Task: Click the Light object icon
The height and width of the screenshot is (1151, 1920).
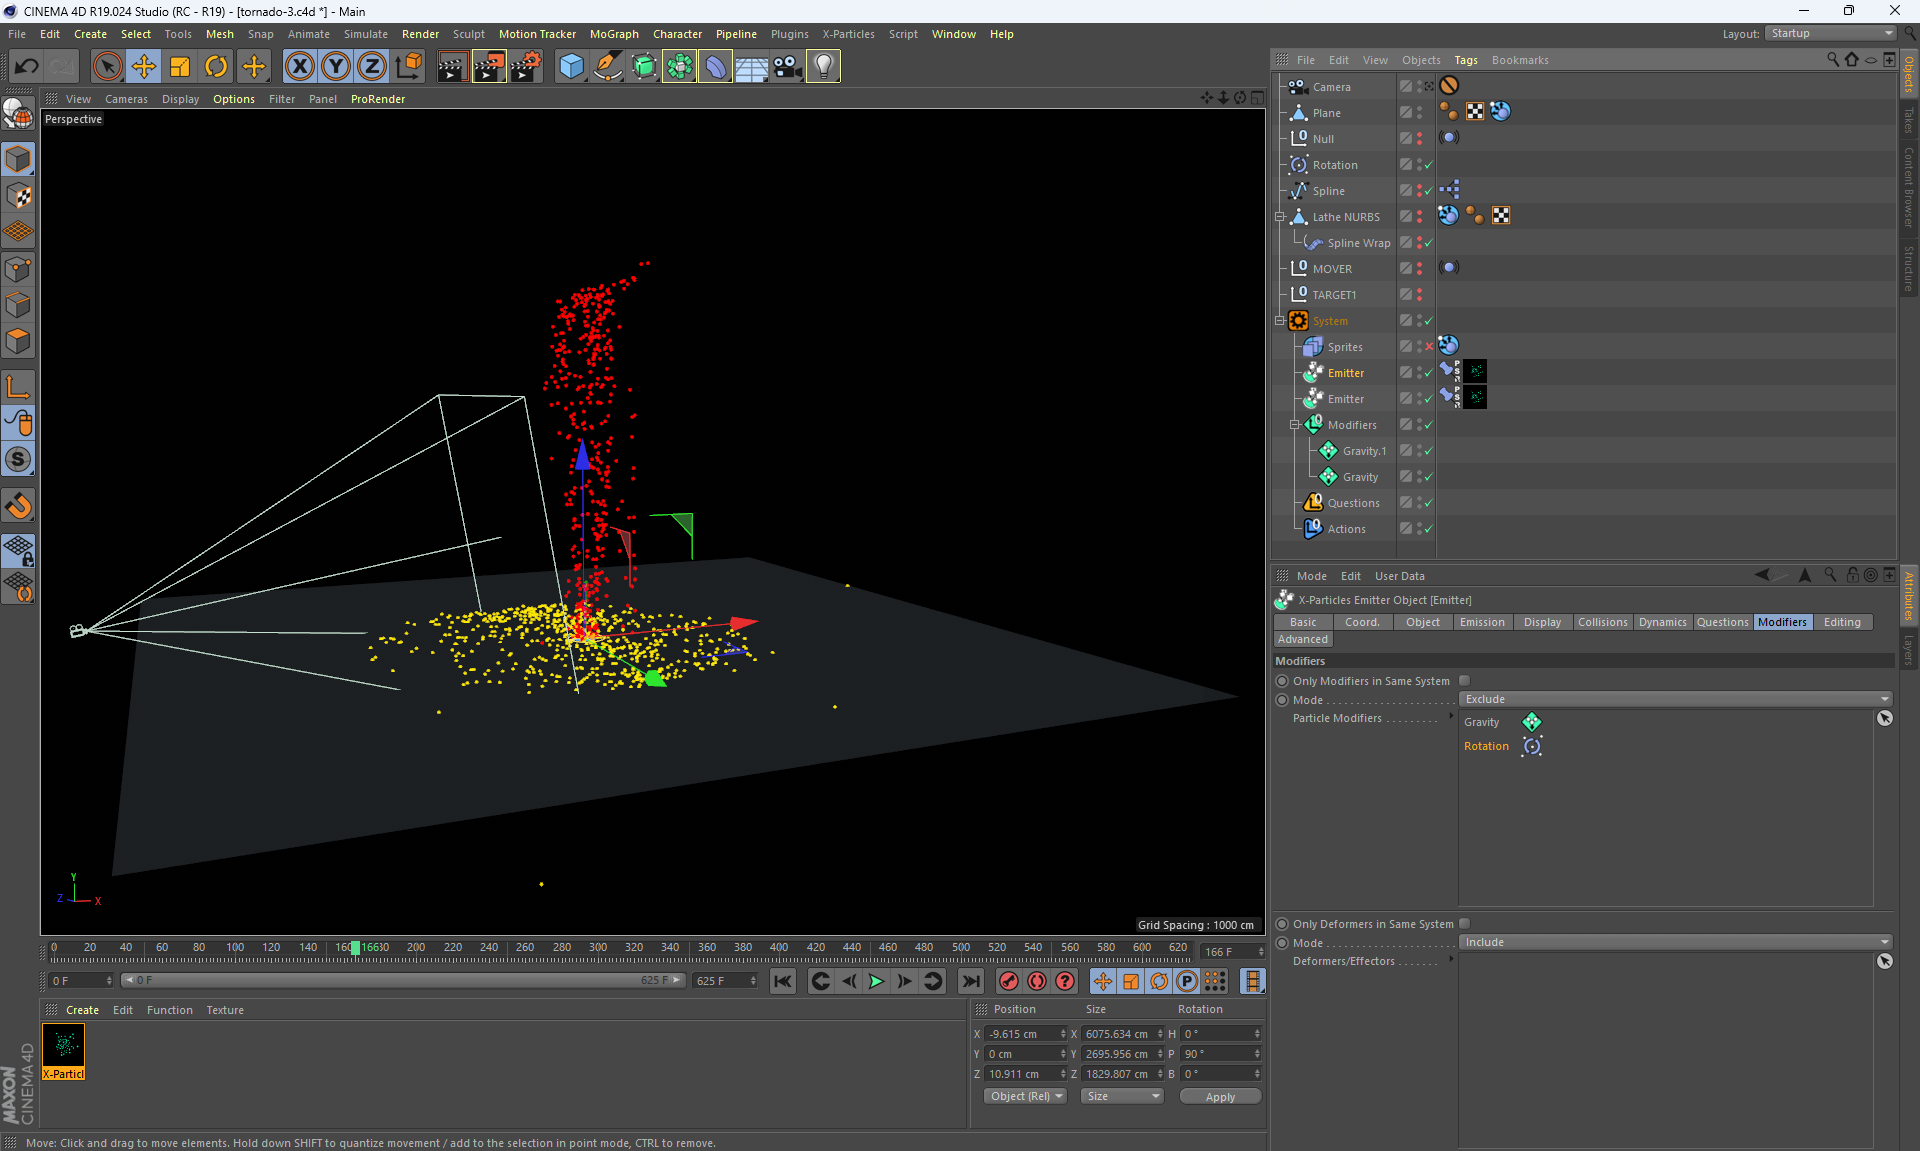Action: (x=823, y=67)
